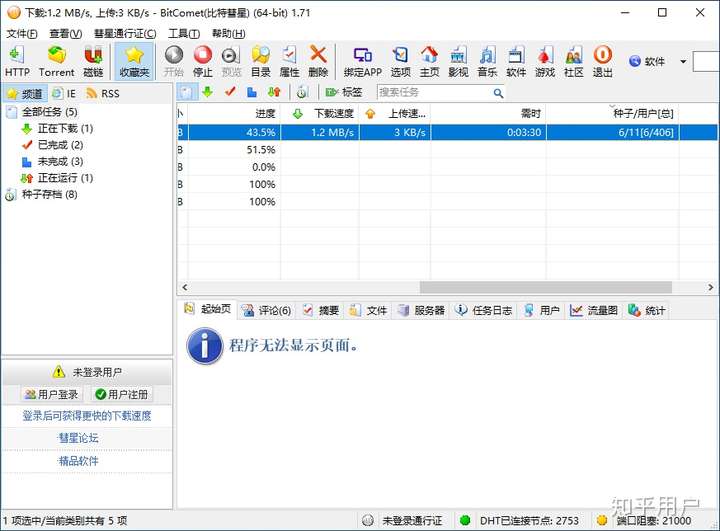Open the 统计 statistics tab
This screenshot has height=531, width=720.
[x=647, y=311]
